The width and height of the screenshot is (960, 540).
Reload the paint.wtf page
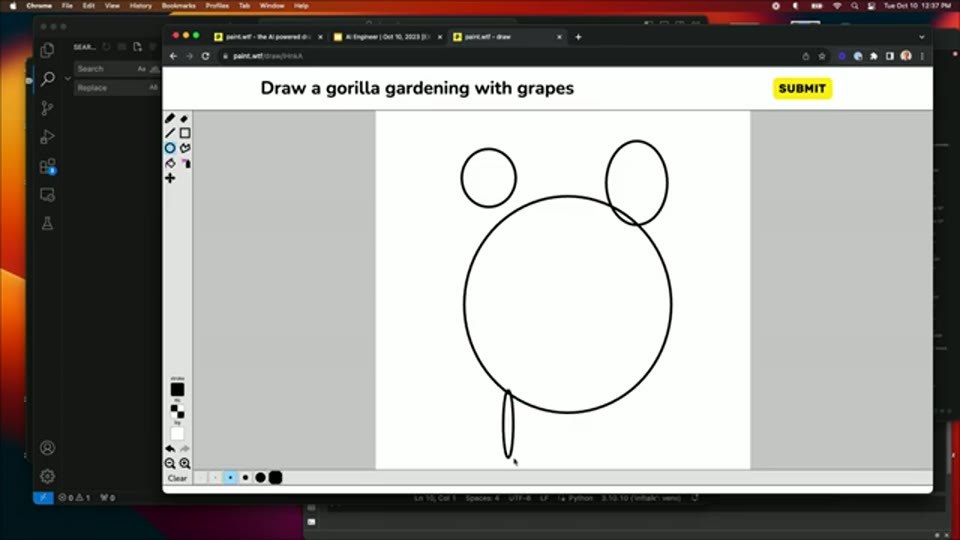(x=206, y=56)
